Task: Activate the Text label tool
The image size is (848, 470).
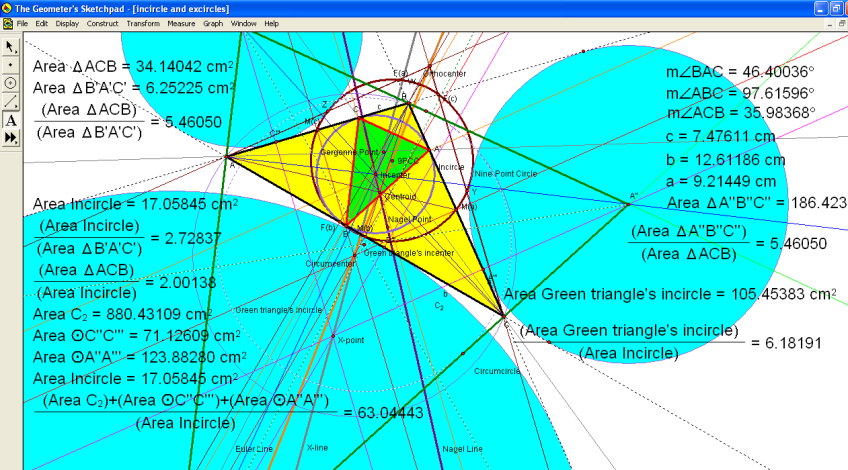Action: [10, 120]
